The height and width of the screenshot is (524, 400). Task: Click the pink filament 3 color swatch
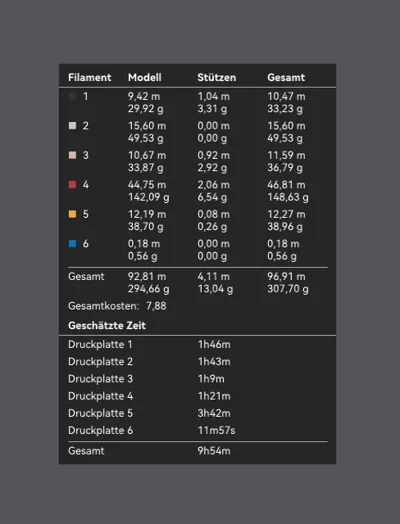tap(73, 155)
